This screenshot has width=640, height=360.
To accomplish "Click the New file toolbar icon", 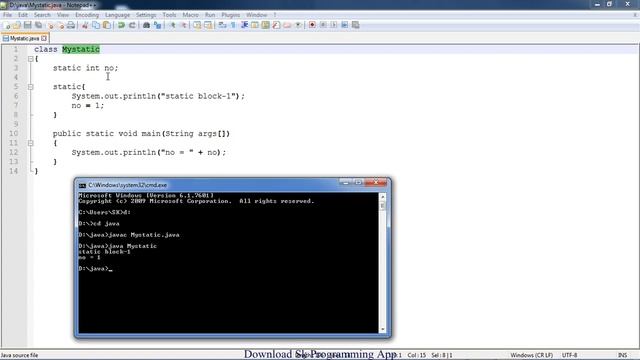I will point(7,25).
